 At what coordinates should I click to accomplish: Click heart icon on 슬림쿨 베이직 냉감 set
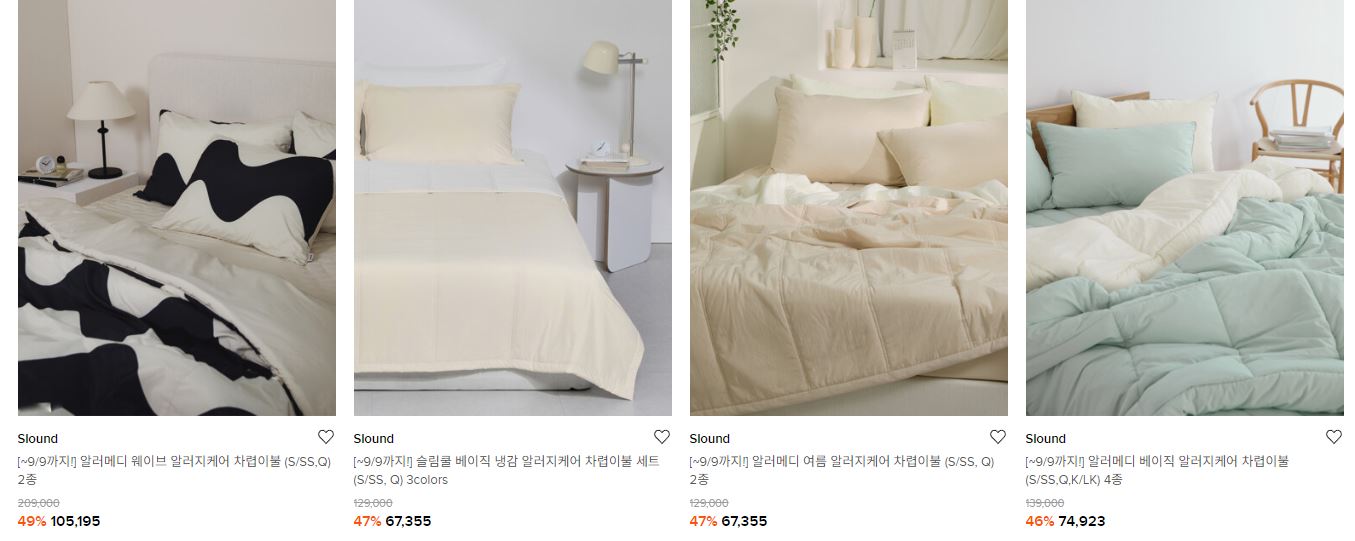point(662,437)
